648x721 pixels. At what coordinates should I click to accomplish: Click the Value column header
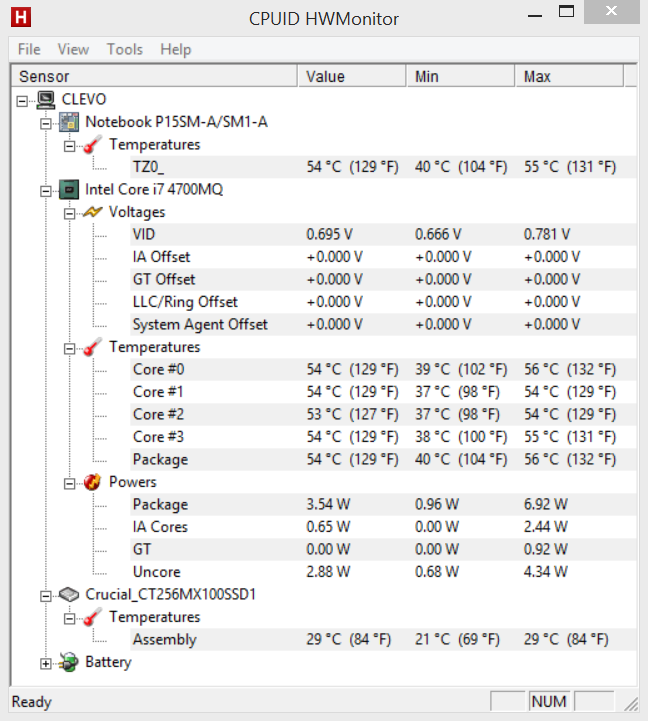point(352,76)
